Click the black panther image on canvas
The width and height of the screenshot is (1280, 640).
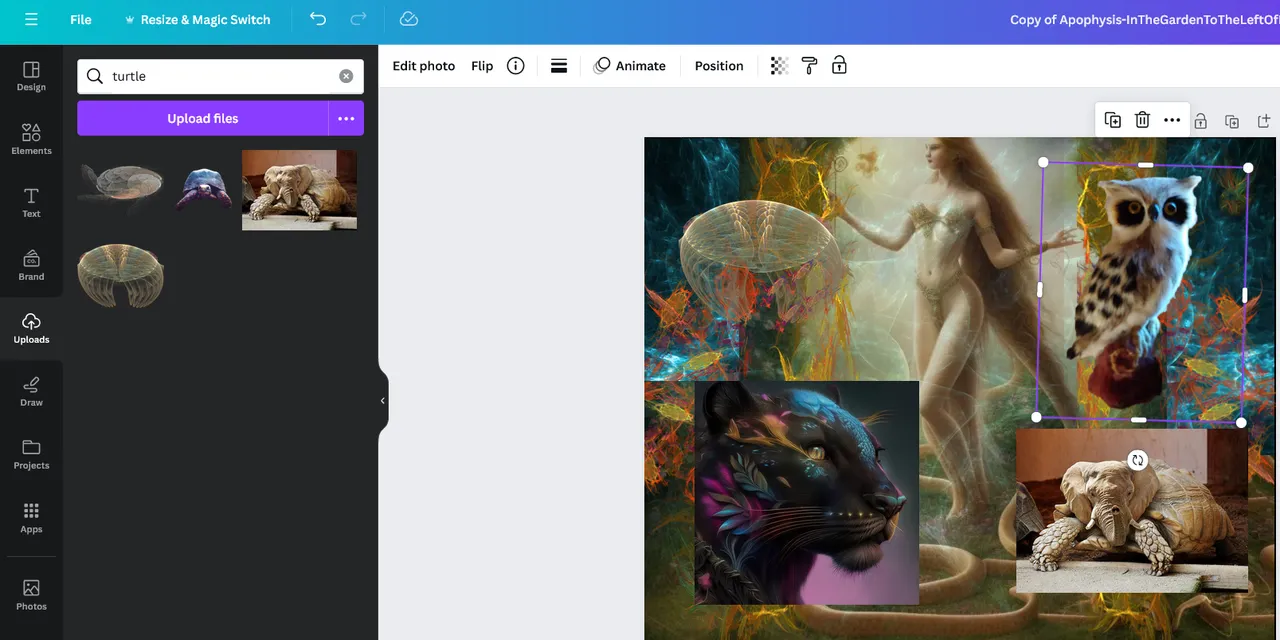[806, 492]
